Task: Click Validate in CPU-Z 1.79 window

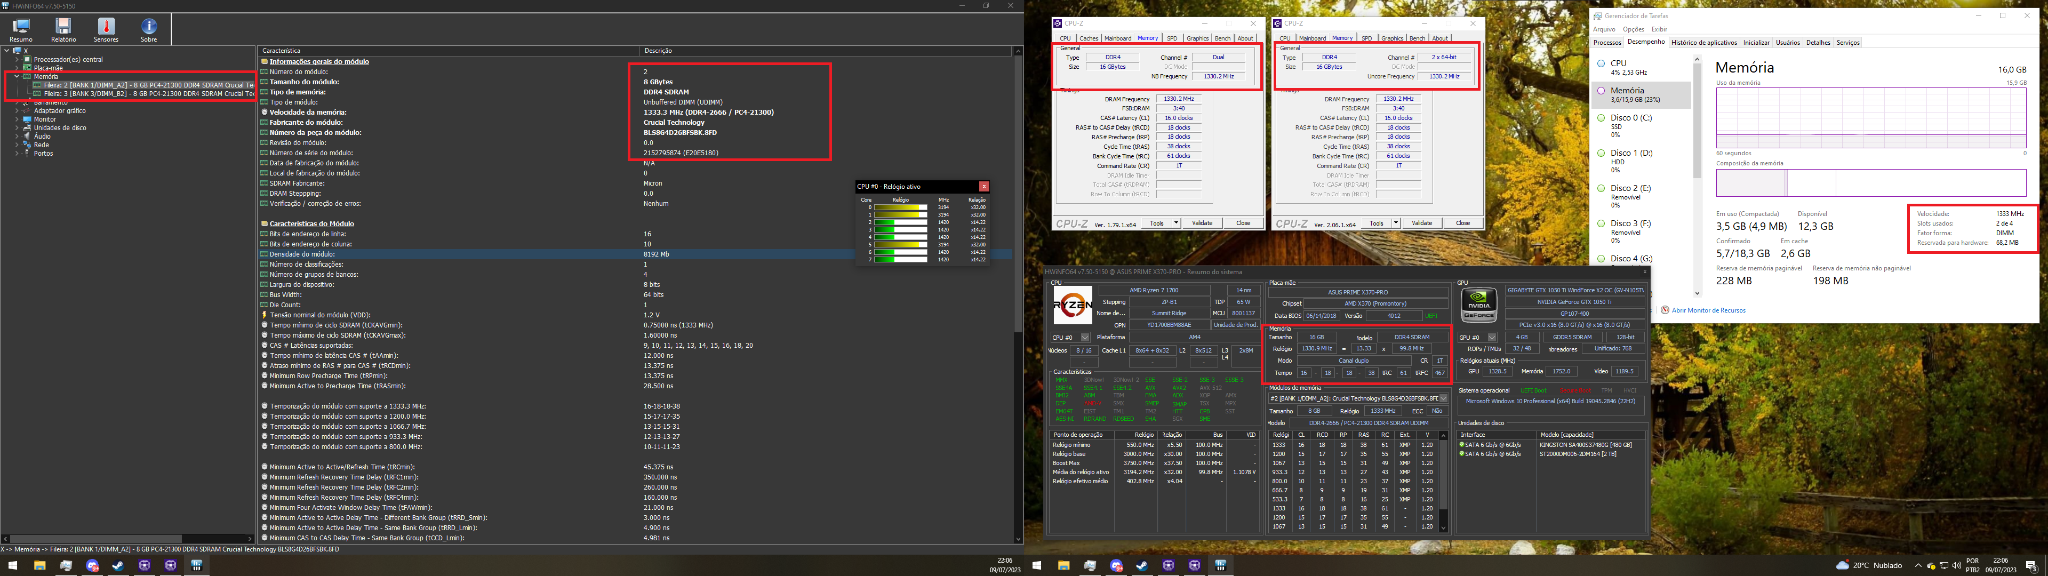Action: point(1202,223)
